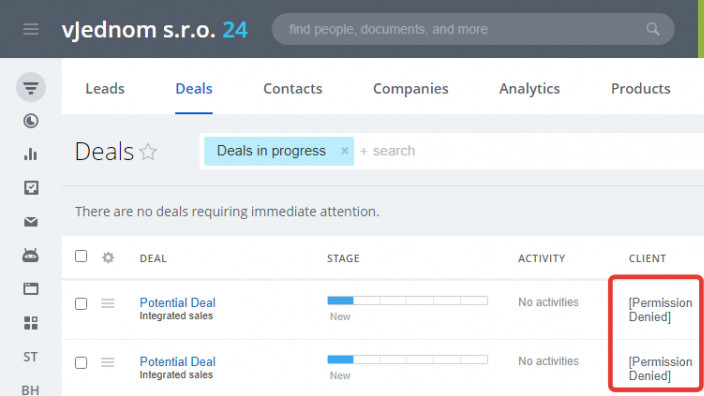
Task: Open the ST sidebar shortcut
Action: pos(31,357)
